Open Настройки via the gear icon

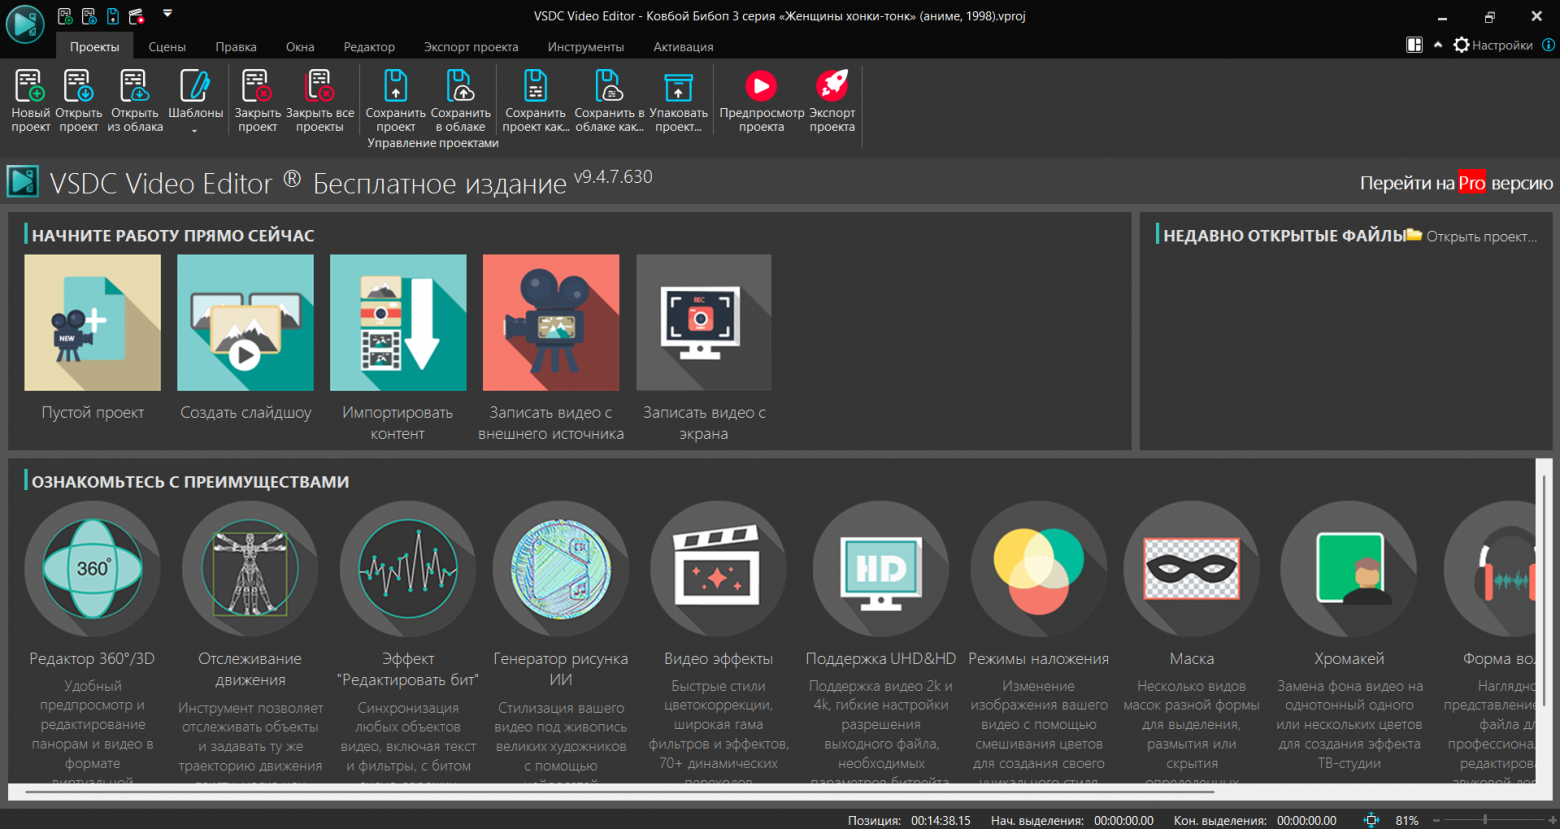1461,45
